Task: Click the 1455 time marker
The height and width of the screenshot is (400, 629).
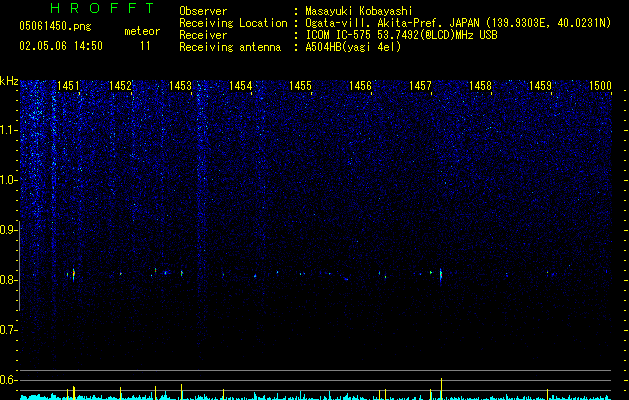Action: [x=300, y=86]
